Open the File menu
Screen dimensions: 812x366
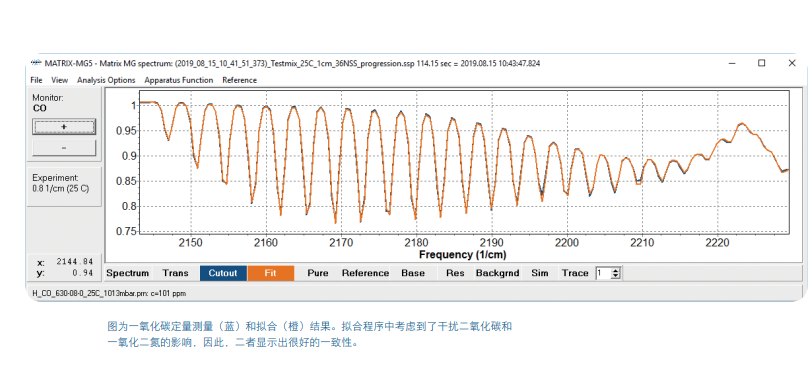36,80
